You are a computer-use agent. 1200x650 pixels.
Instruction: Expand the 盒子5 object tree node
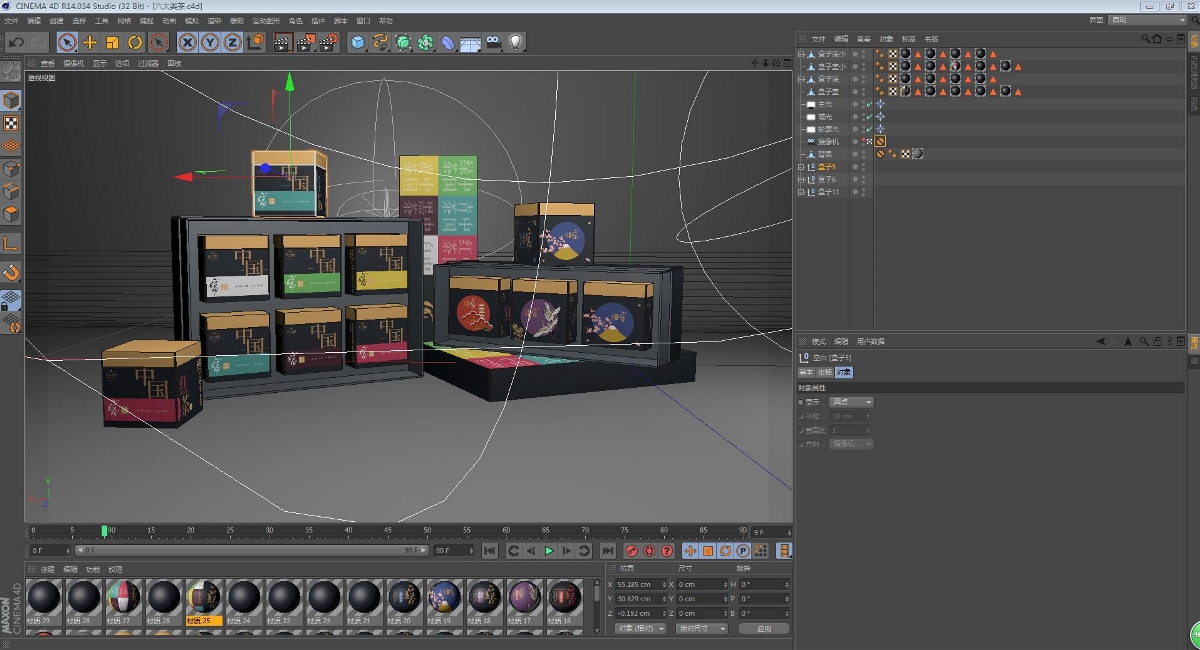[x=801, y=167]
